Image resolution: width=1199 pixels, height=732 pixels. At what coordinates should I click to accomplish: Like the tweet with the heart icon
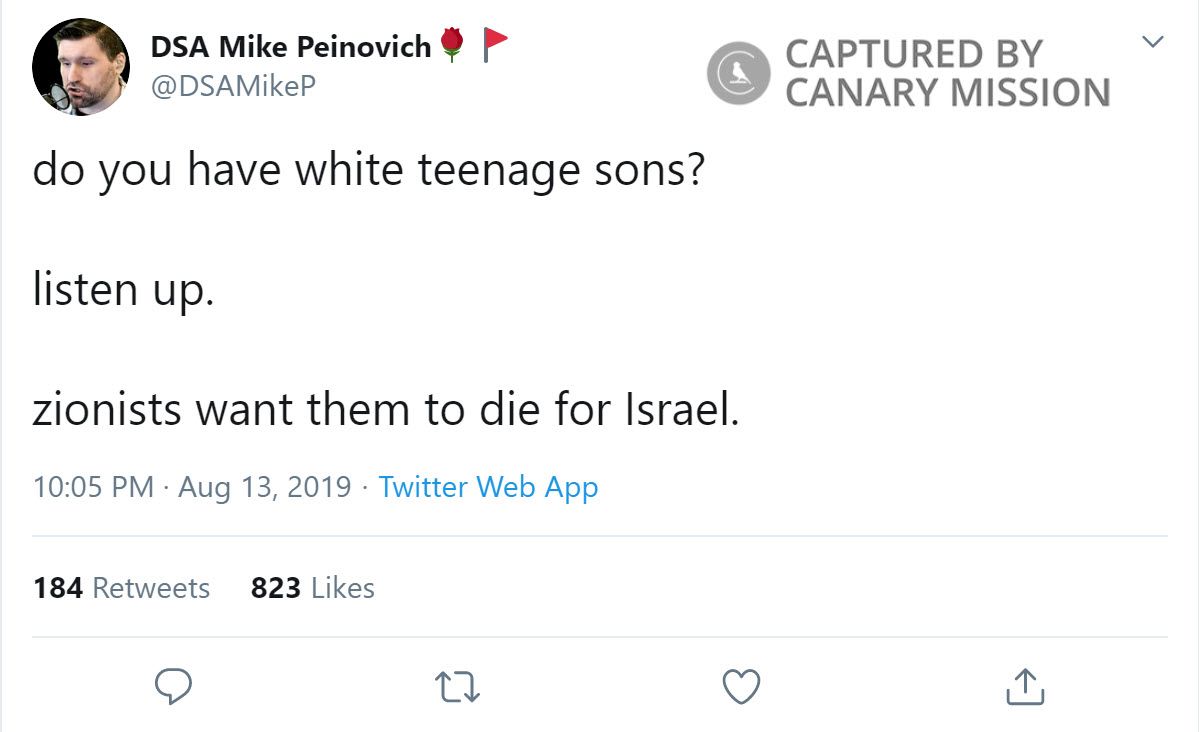(740, 687)
